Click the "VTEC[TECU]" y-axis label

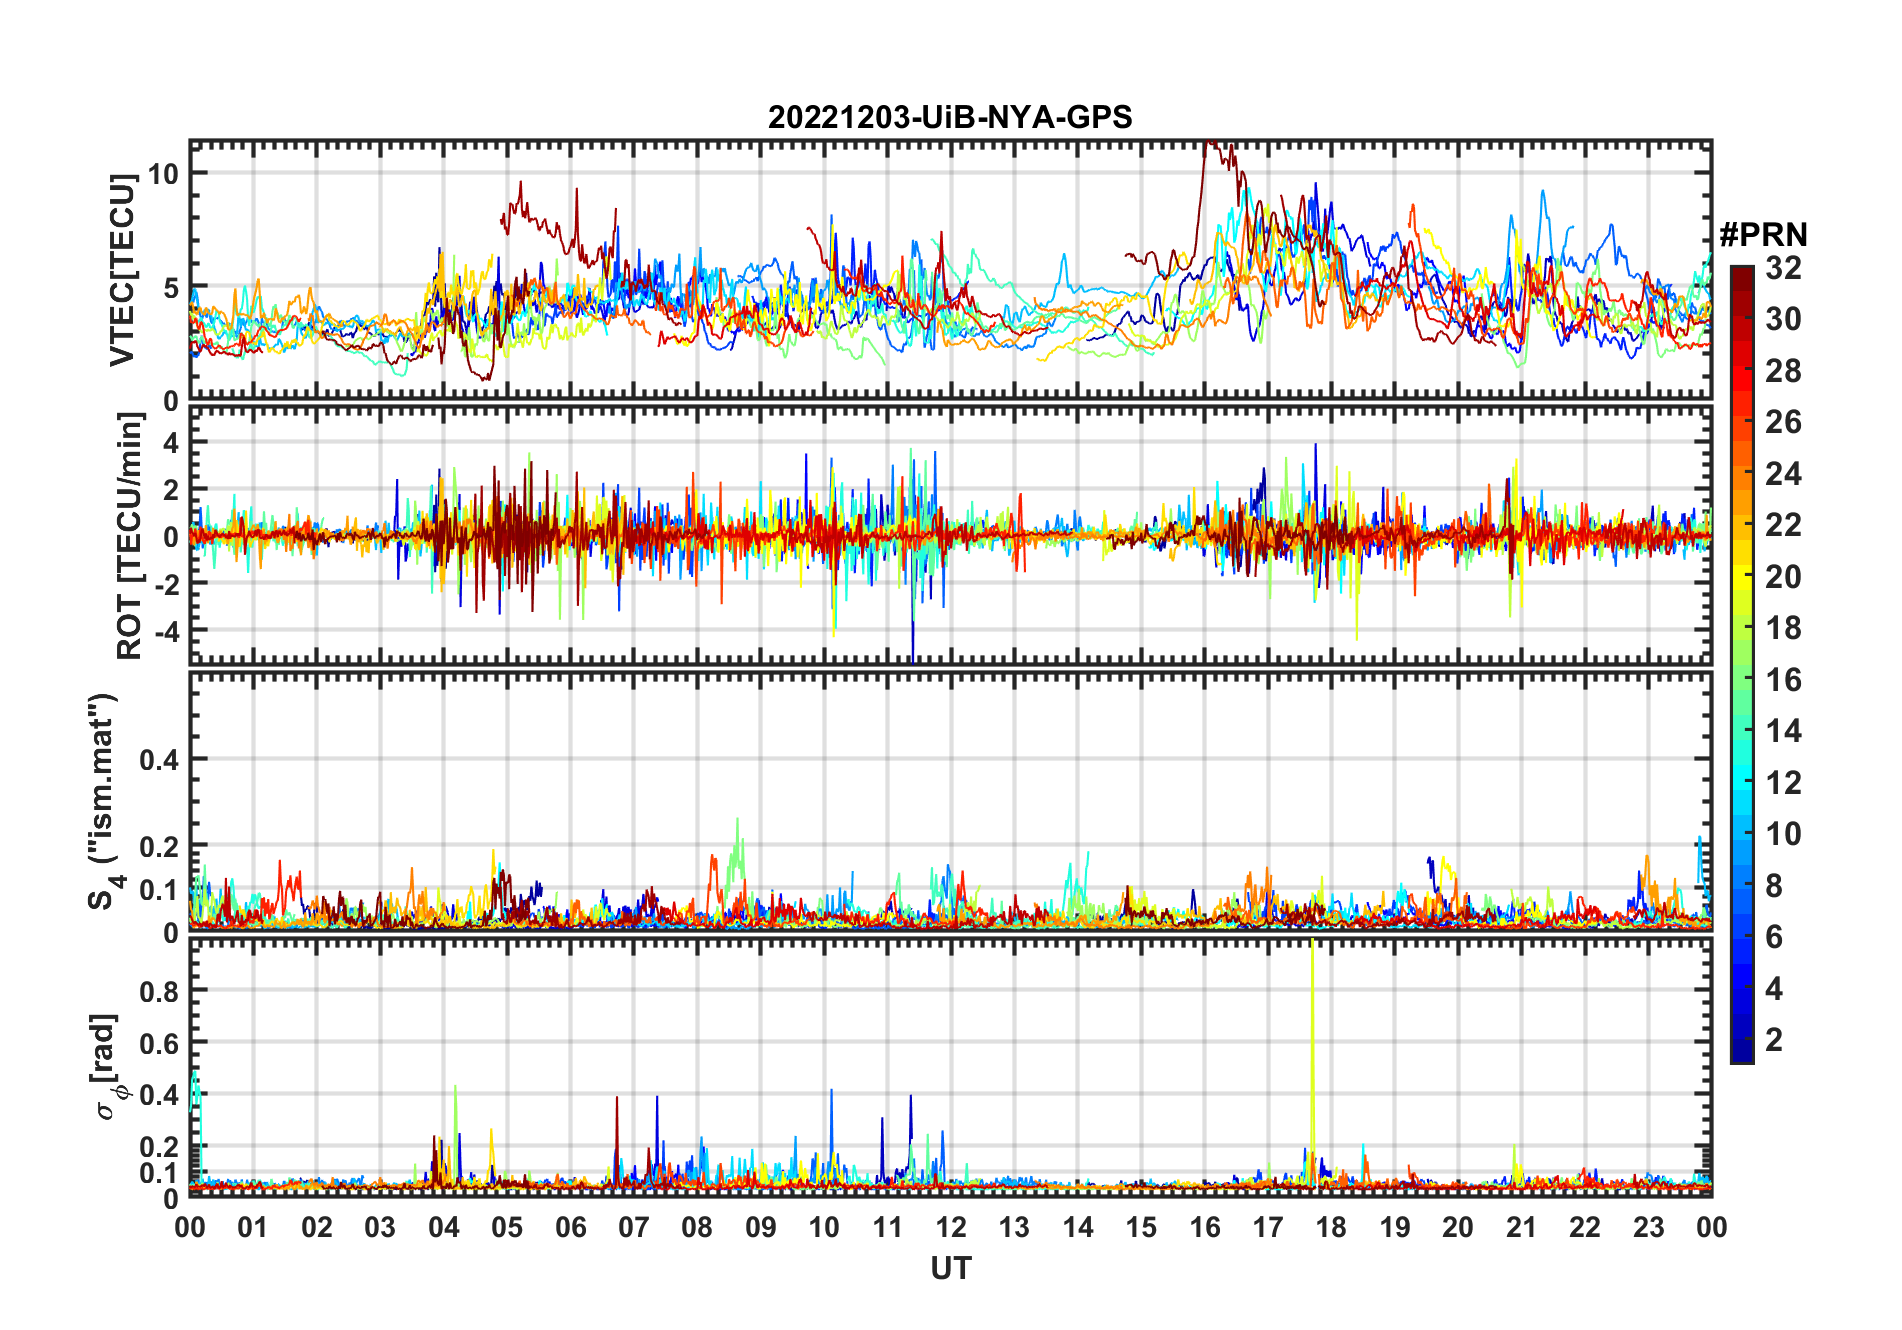tap(123, 270)
